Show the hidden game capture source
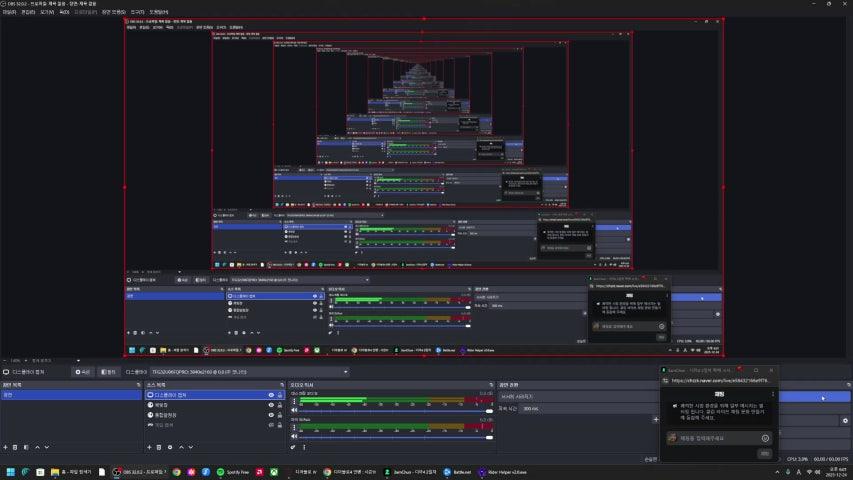 (x=271, y=425)
